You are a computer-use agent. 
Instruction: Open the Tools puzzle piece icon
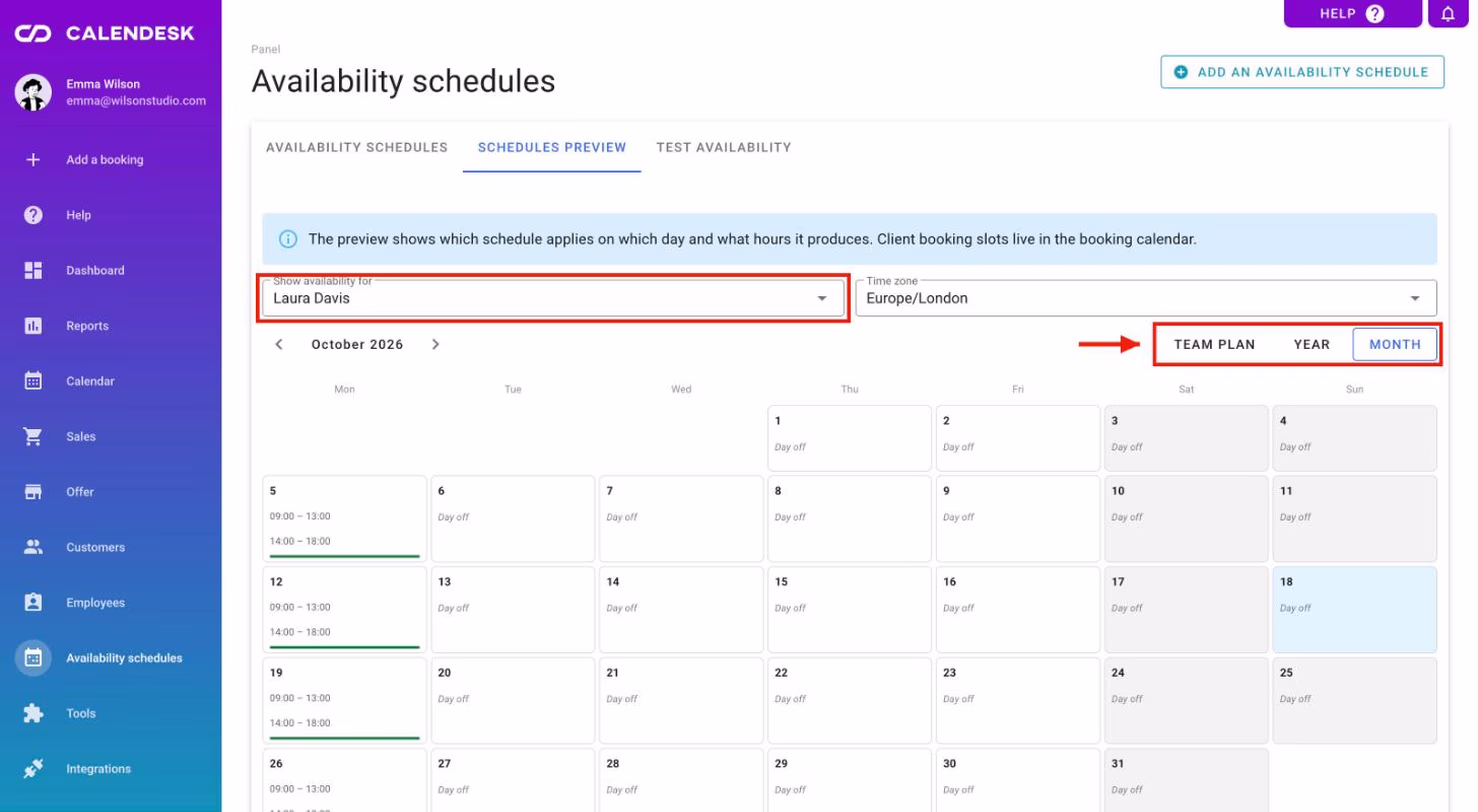tap(33, 714)
